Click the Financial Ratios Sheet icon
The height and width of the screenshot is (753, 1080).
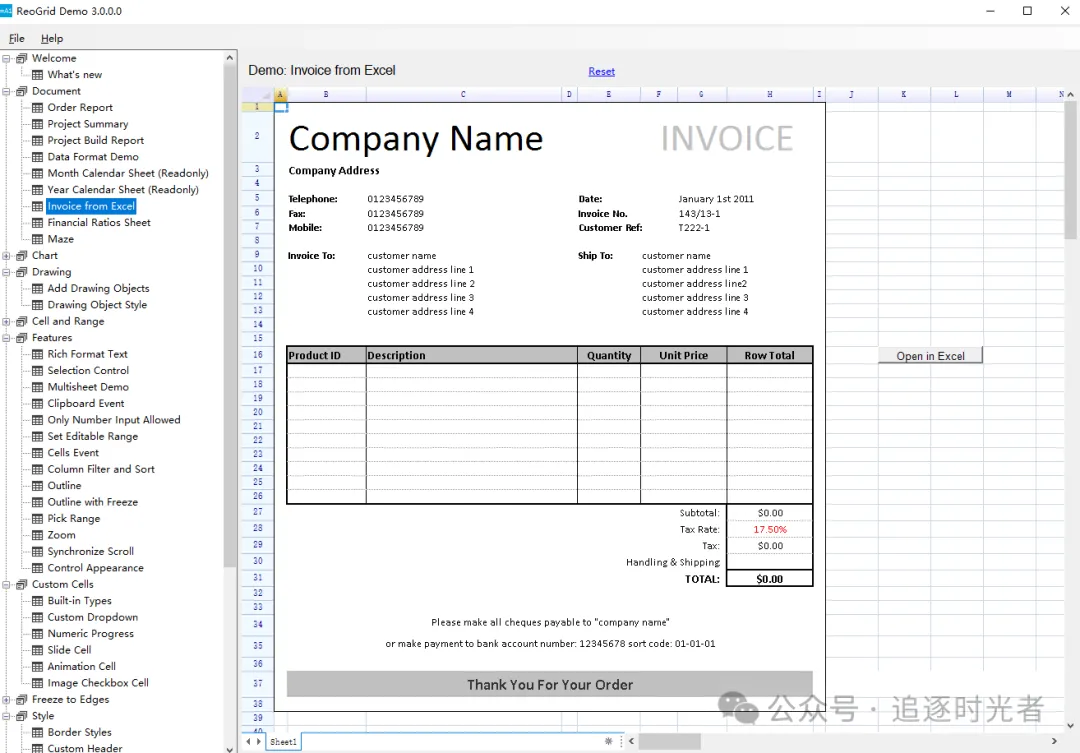[38, 223]
